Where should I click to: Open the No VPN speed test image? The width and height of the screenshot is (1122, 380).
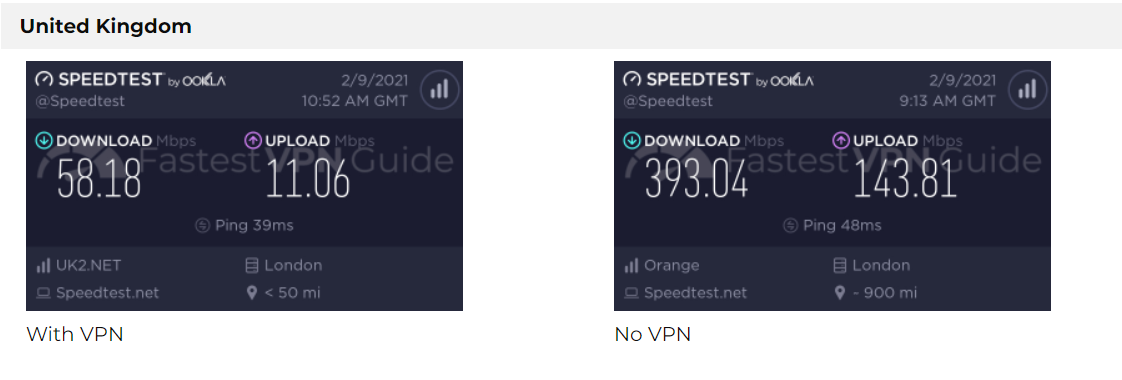tap(832, 186)
